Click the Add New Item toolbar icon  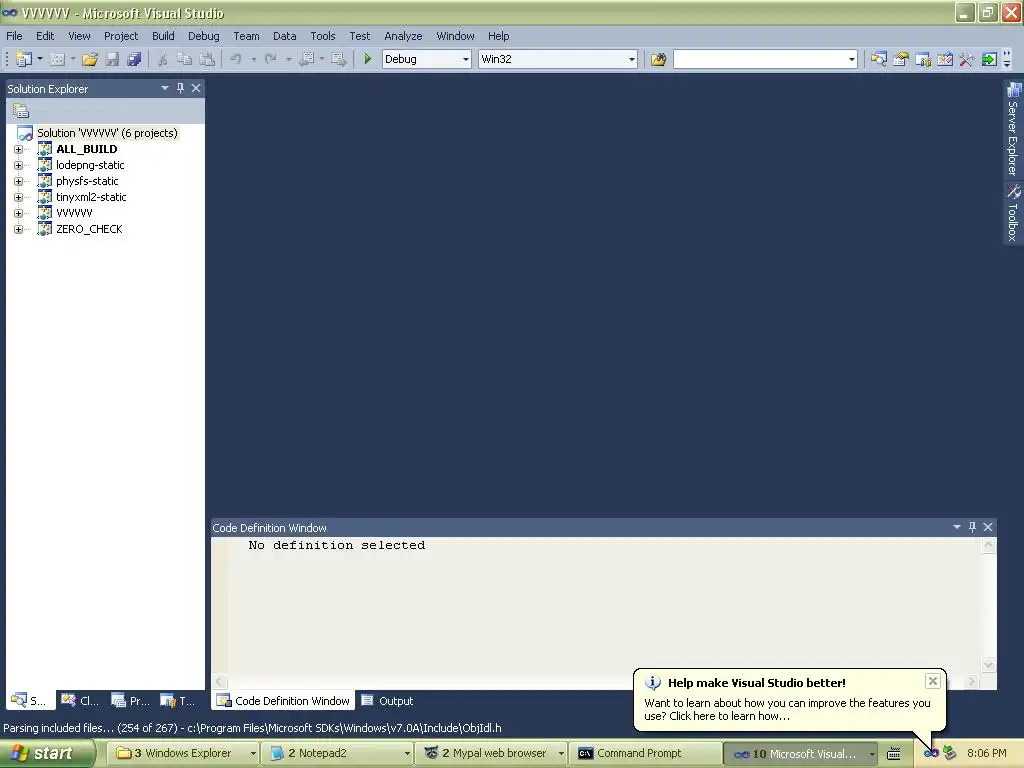57,59
